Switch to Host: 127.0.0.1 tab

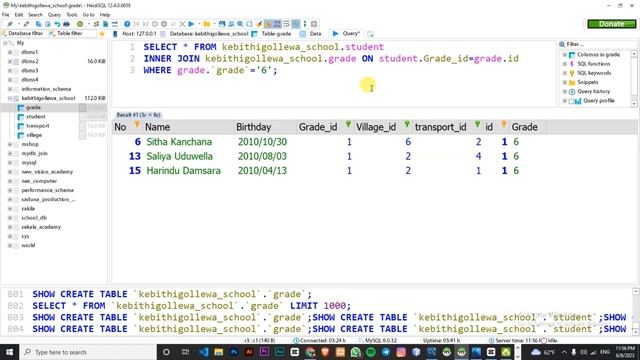click(x=135, y=33)
